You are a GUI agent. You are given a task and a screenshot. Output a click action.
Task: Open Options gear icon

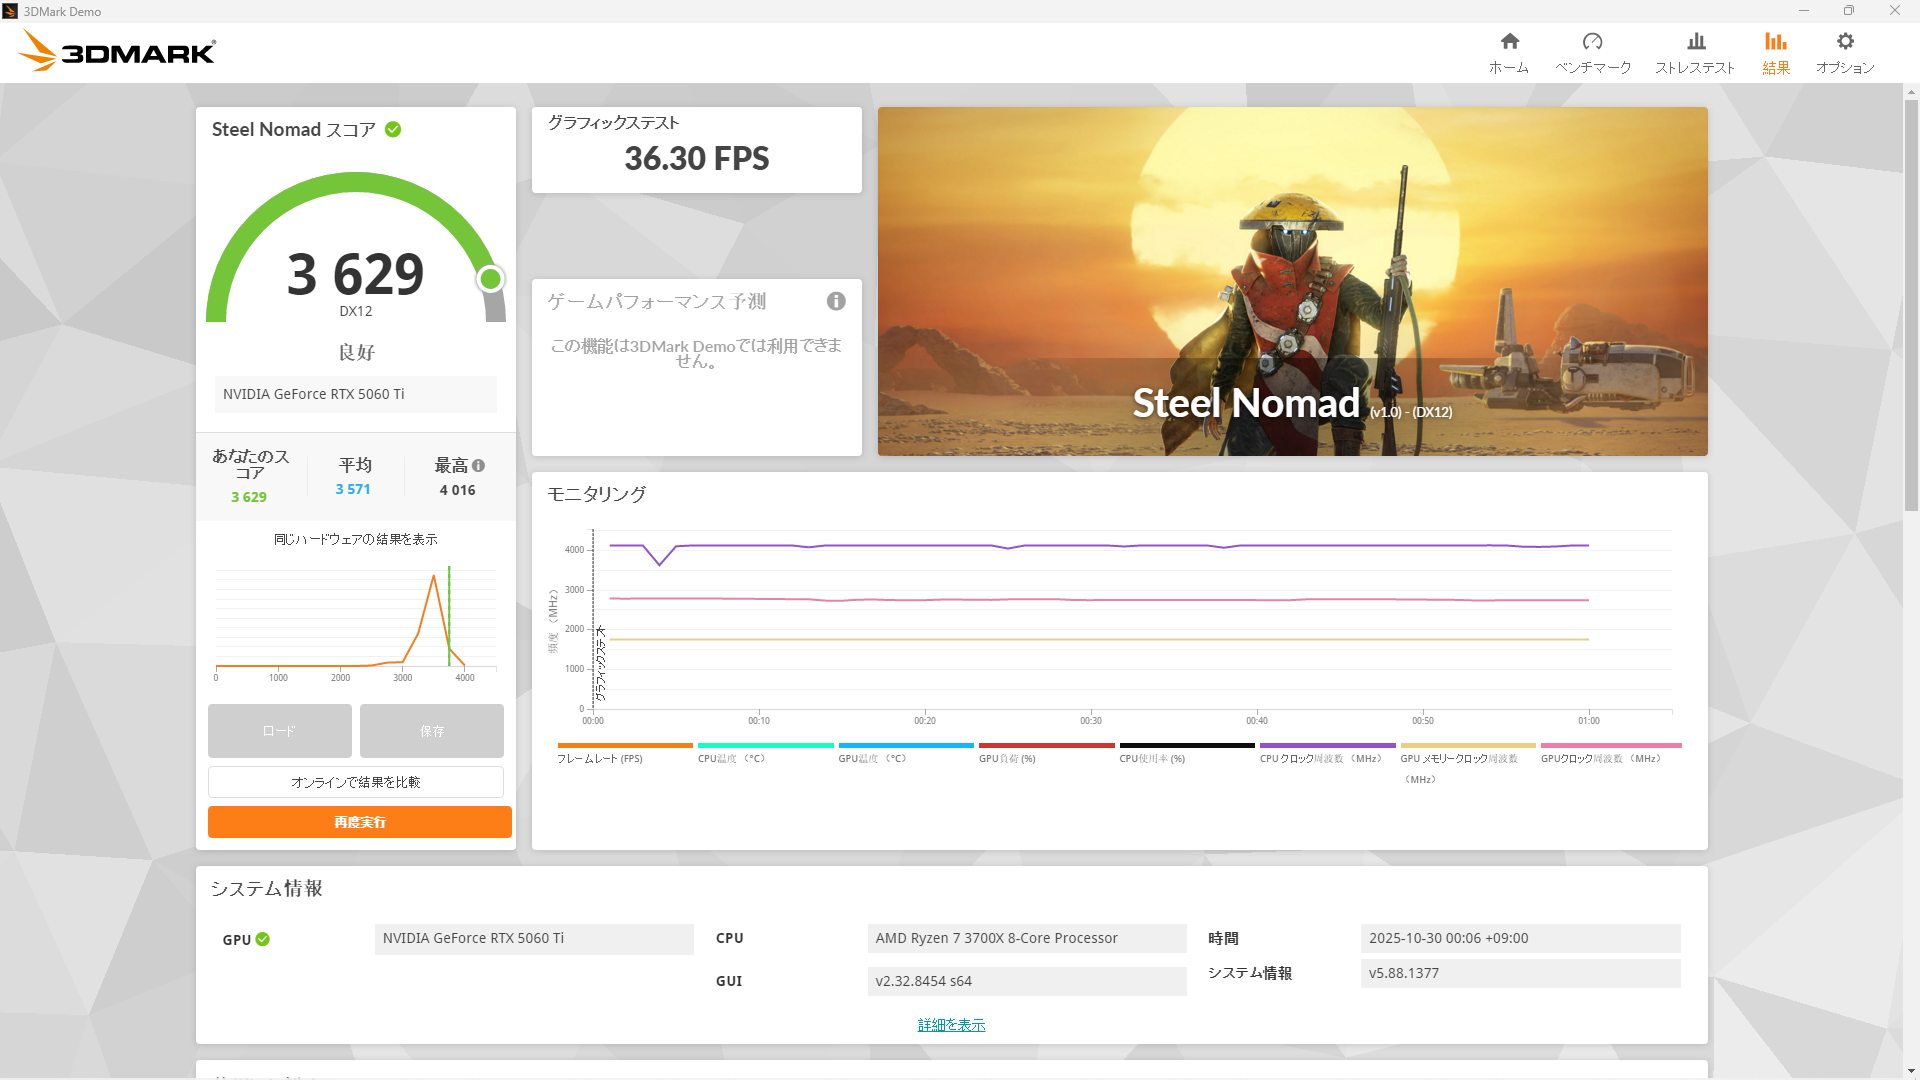[x=1845, y=42]
